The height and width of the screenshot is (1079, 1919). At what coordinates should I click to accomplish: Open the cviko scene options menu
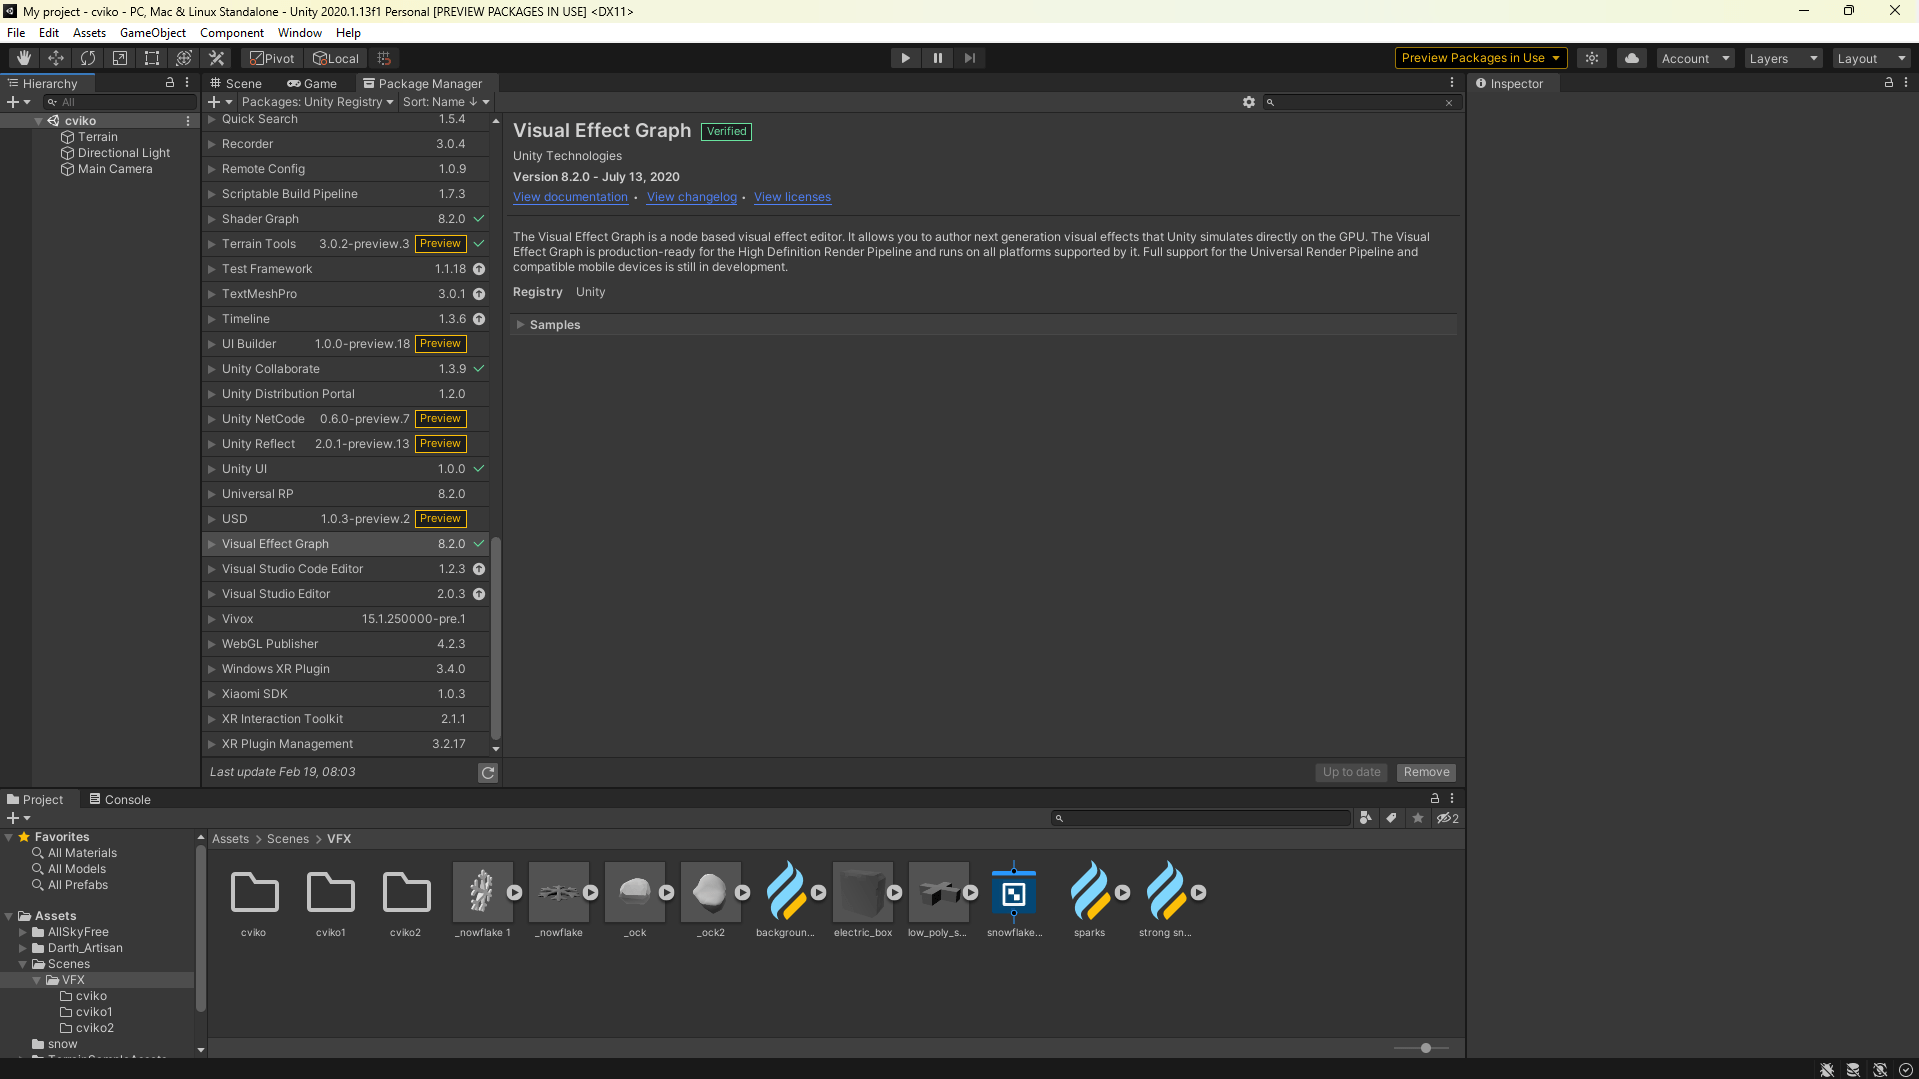point(188,121)
